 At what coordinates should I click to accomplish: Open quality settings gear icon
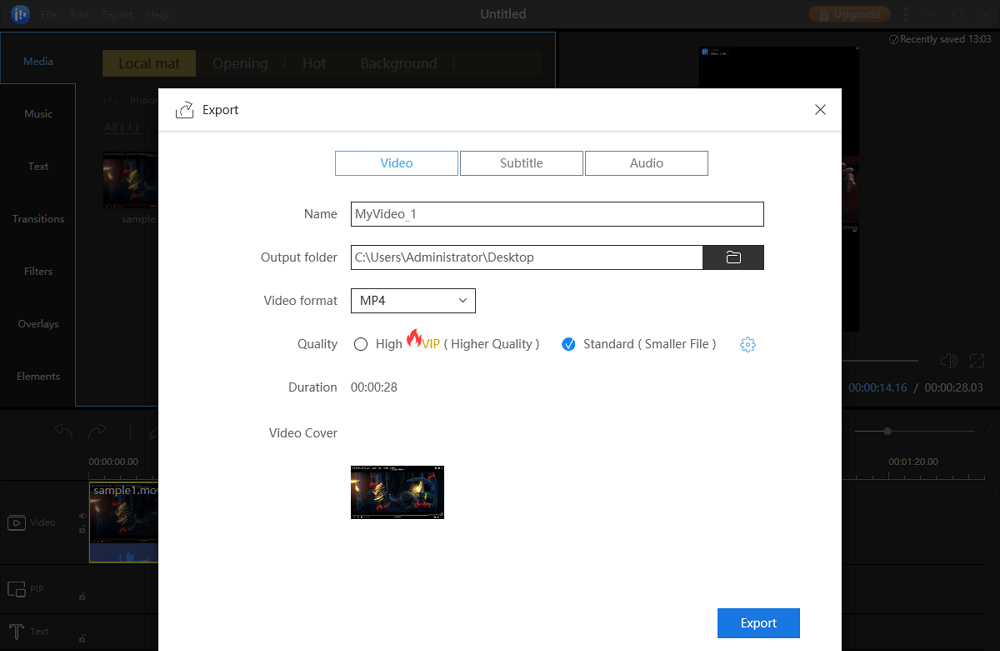pos(748,344)
